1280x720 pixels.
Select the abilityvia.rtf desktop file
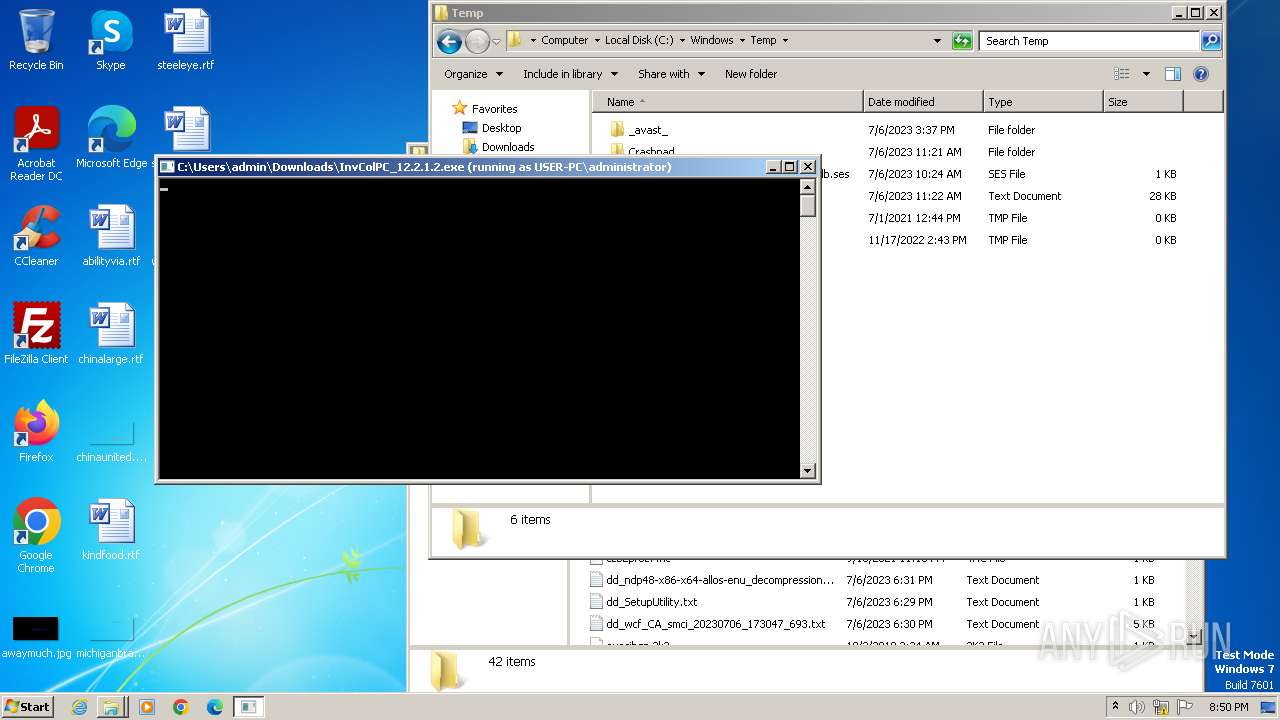point(111,236)
